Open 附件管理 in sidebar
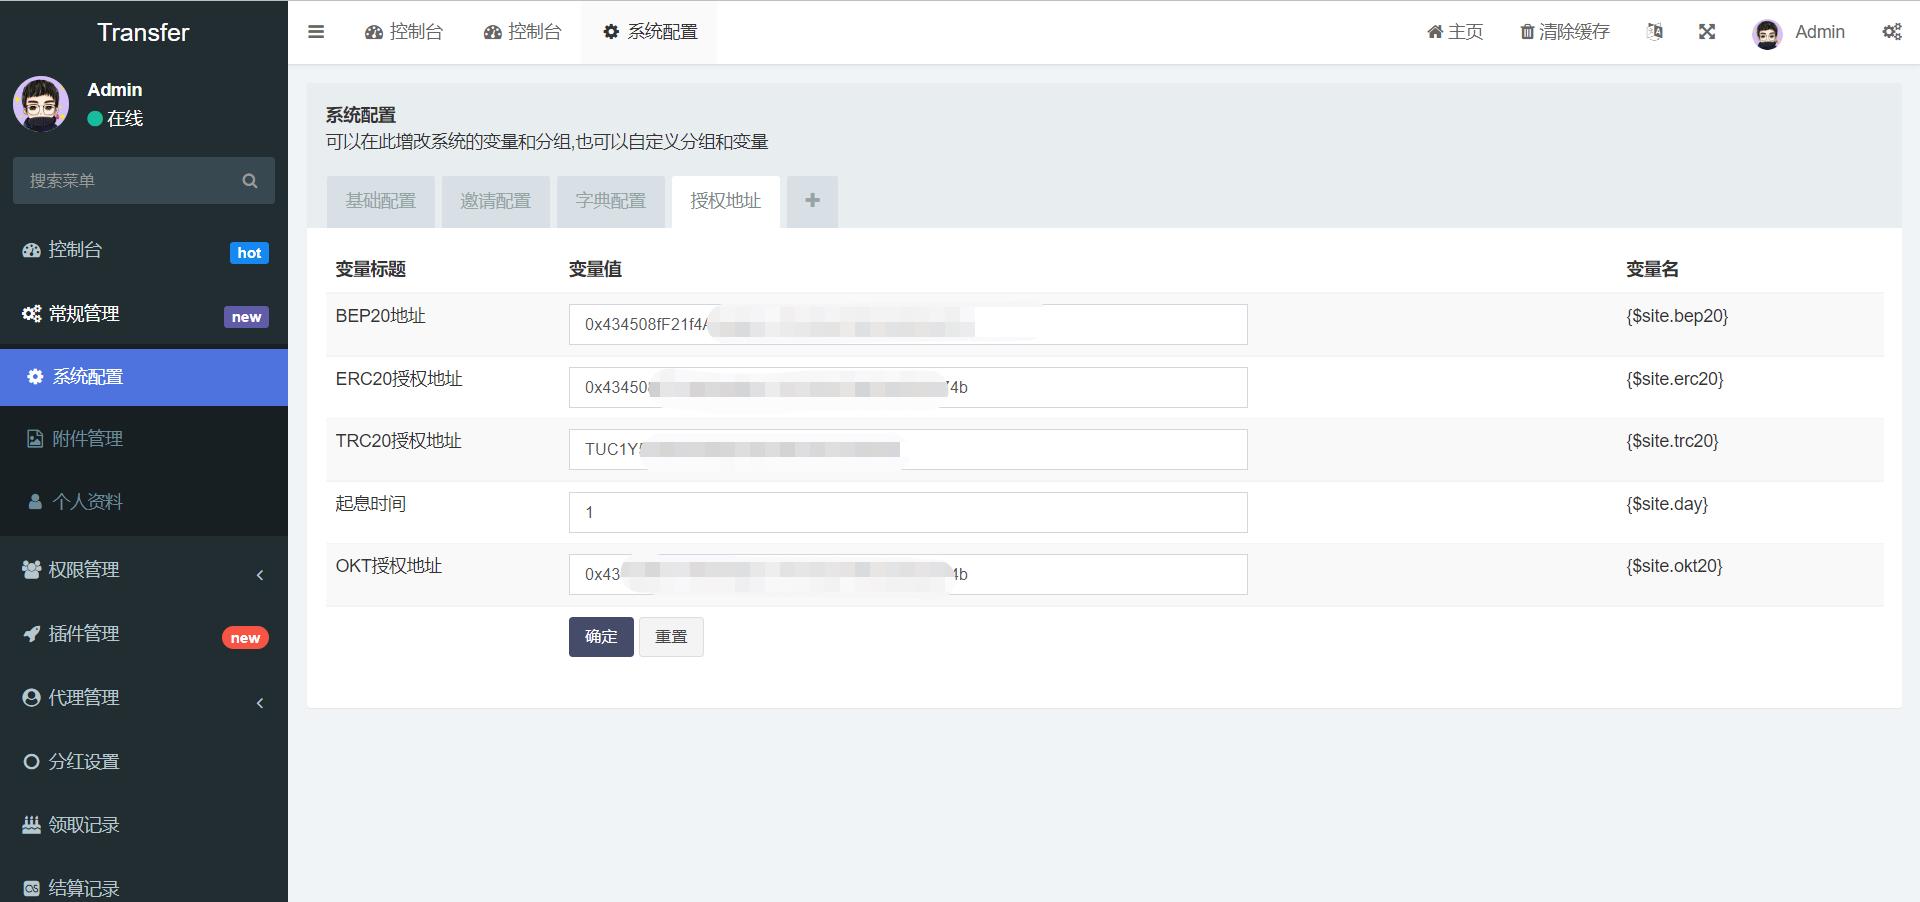The width and height of the screenshot is (1920, 902). click(x=144, y=439)
